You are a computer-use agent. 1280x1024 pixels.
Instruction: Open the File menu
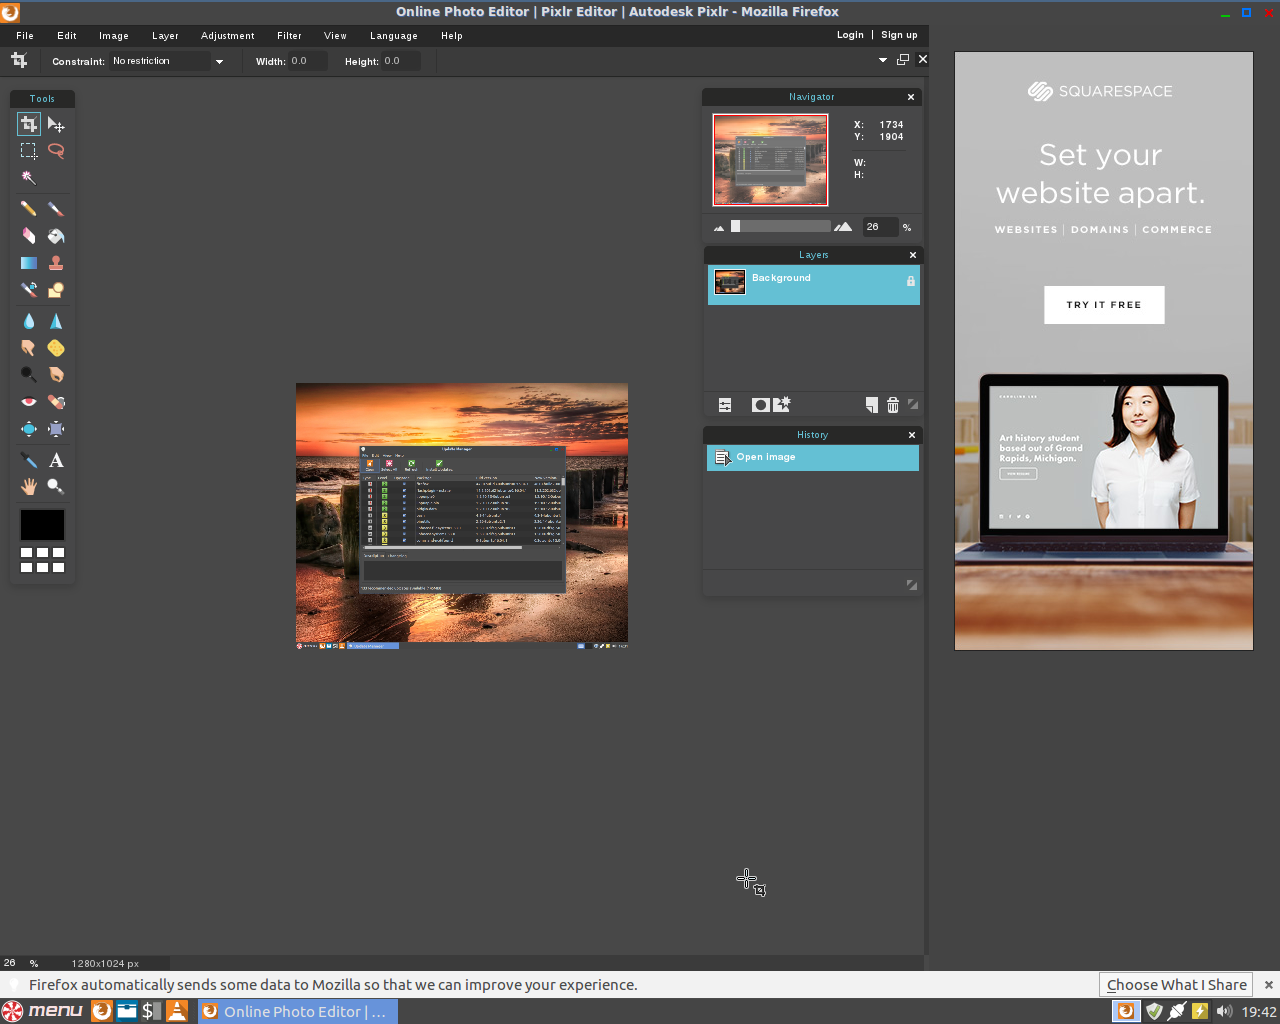point(25,36)
